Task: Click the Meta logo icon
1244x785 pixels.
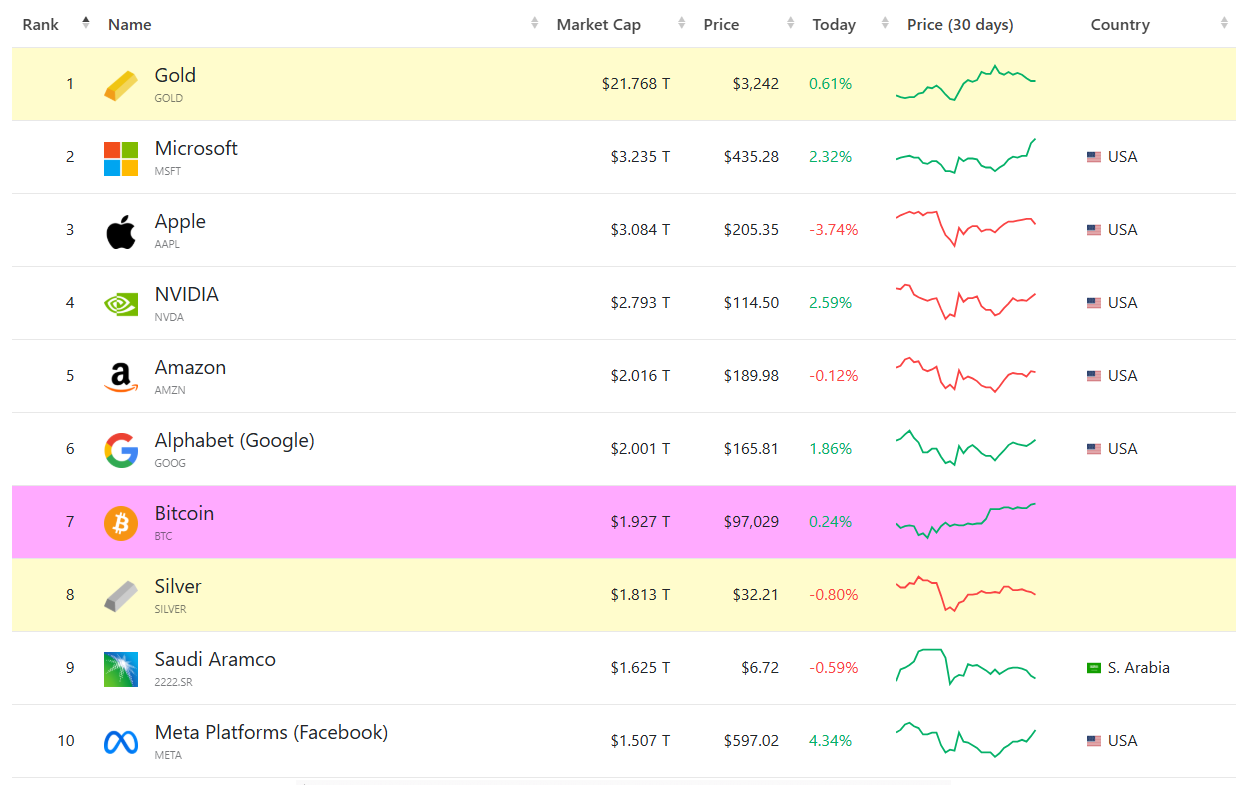Action: [121, 742]
